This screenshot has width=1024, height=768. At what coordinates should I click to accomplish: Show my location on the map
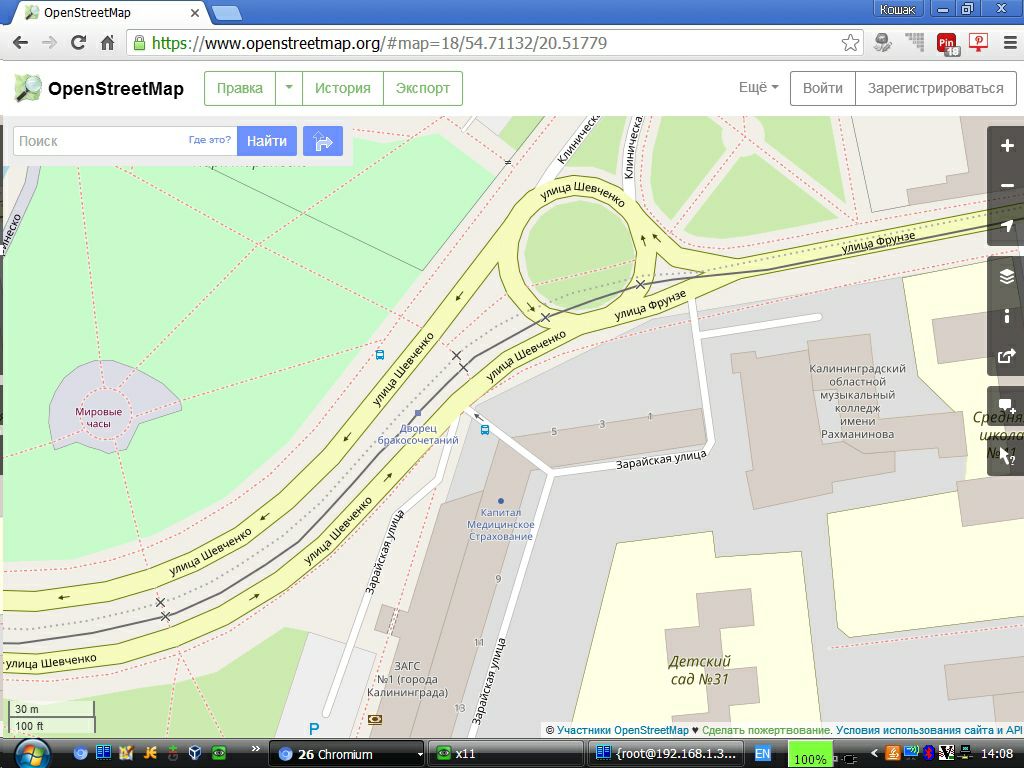click(1006, 225)
